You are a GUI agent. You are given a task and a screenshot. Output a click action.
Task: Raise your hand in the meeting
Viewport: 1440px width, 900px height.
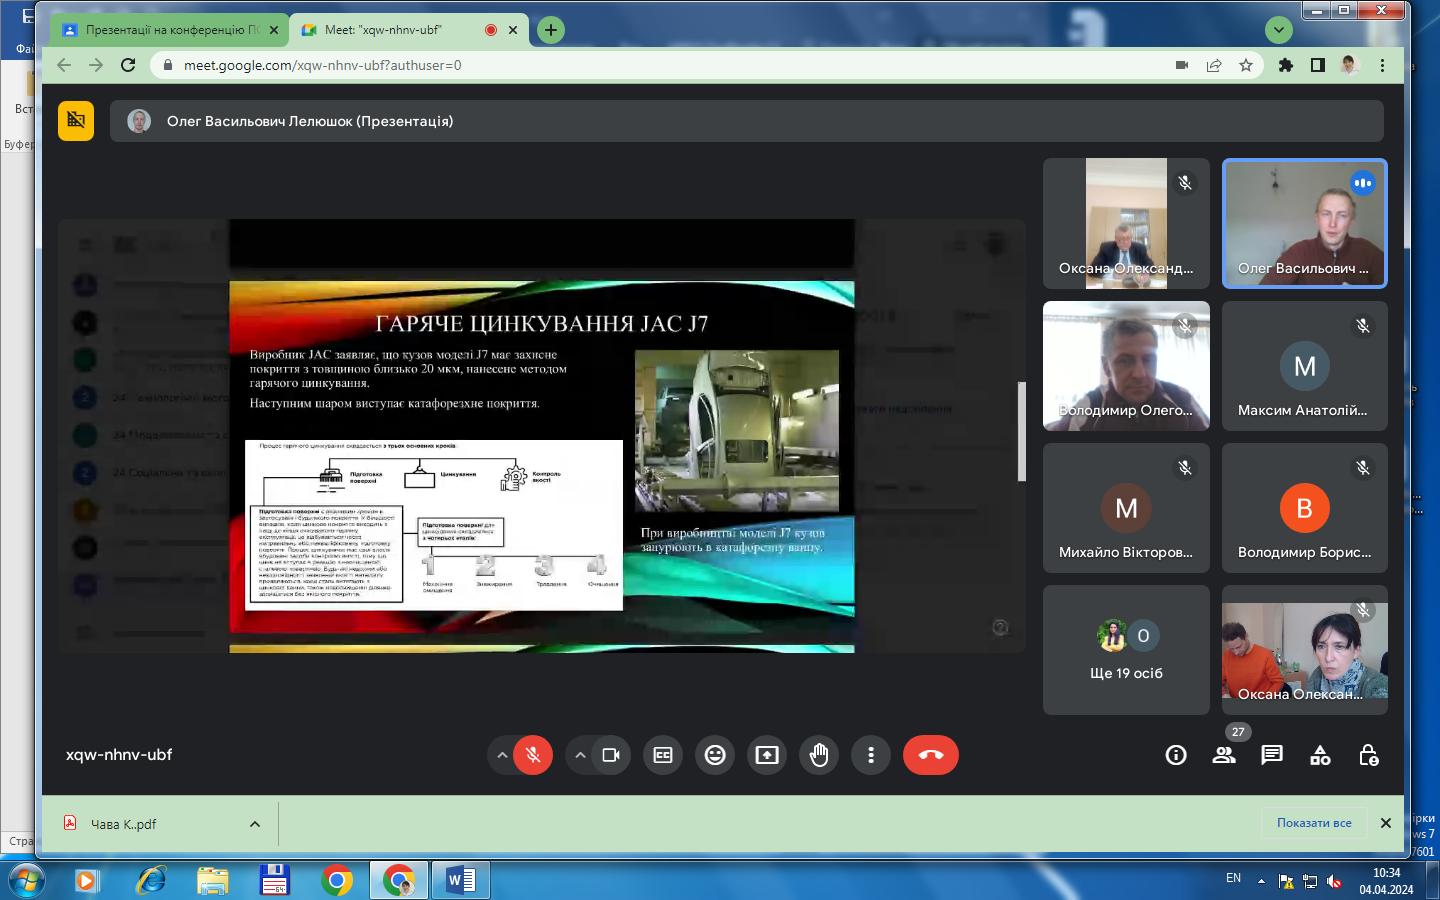pyautogui.click(x=819, y=755)
